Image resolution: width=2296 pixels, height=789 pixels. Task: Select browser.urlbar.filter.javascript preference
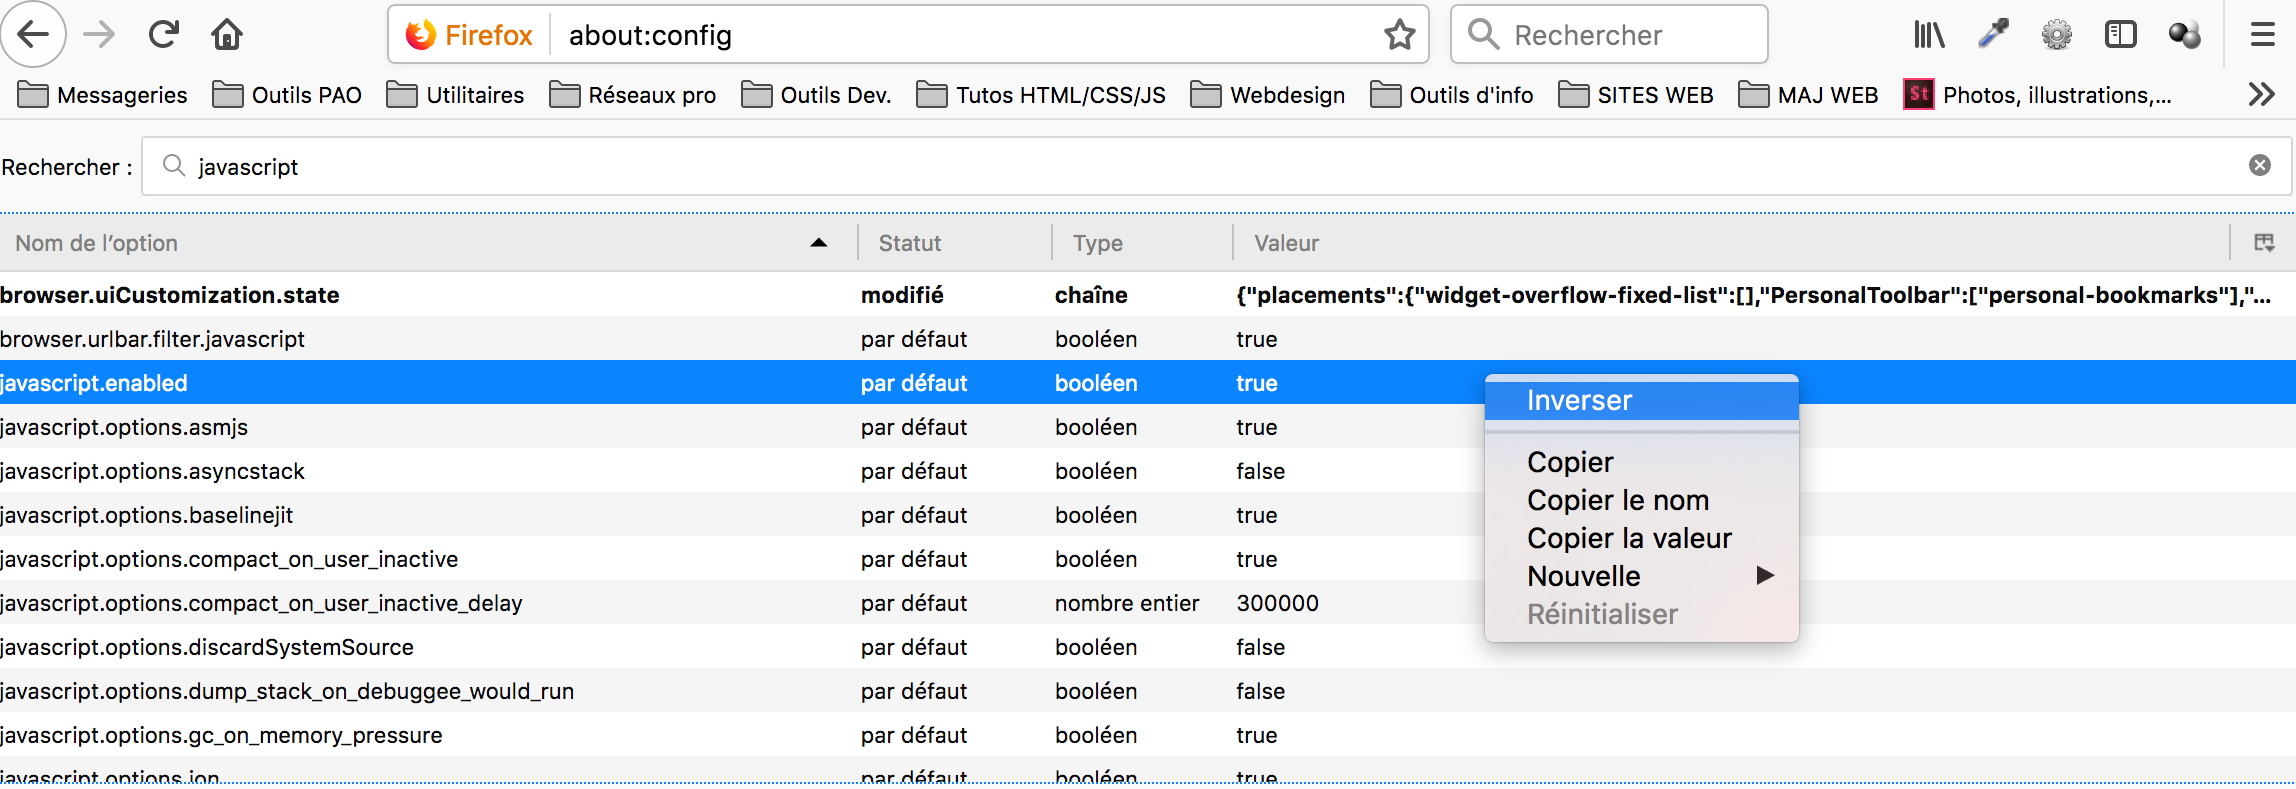1148,339
